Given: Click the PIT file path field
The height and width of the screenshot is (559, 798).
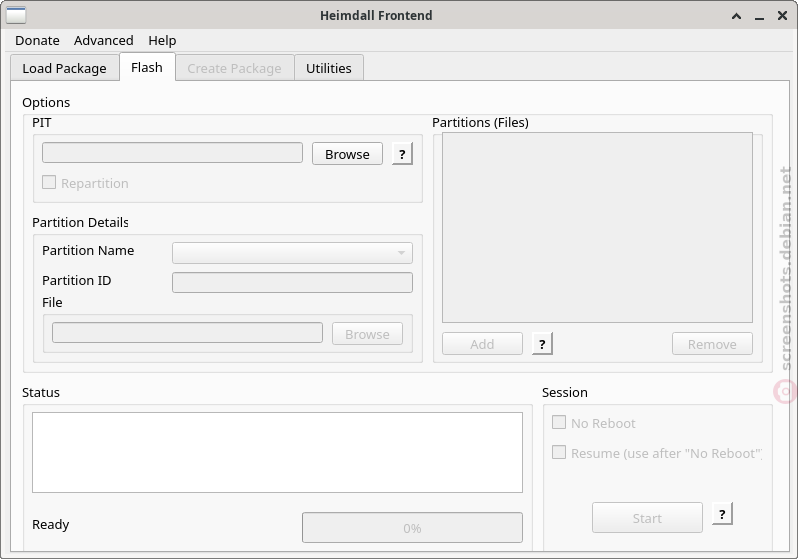Looking at the screenshot, I should coord(172,153).
